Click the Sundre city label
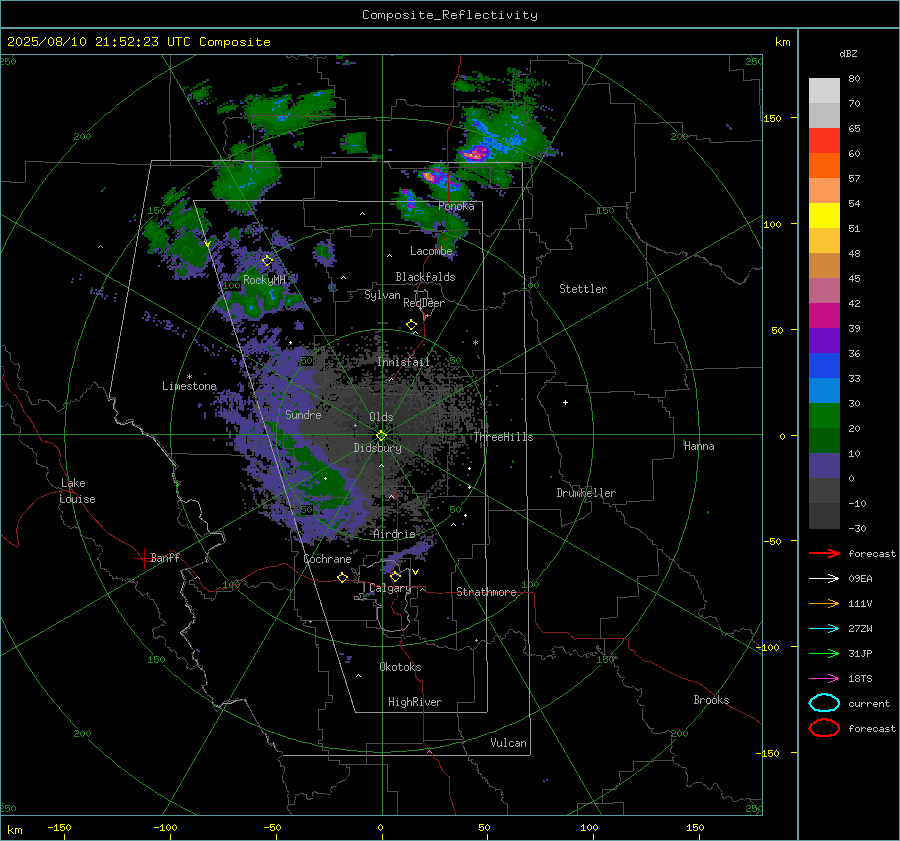Viewport: 900px width, 841px height. click(x=303, y=415)
